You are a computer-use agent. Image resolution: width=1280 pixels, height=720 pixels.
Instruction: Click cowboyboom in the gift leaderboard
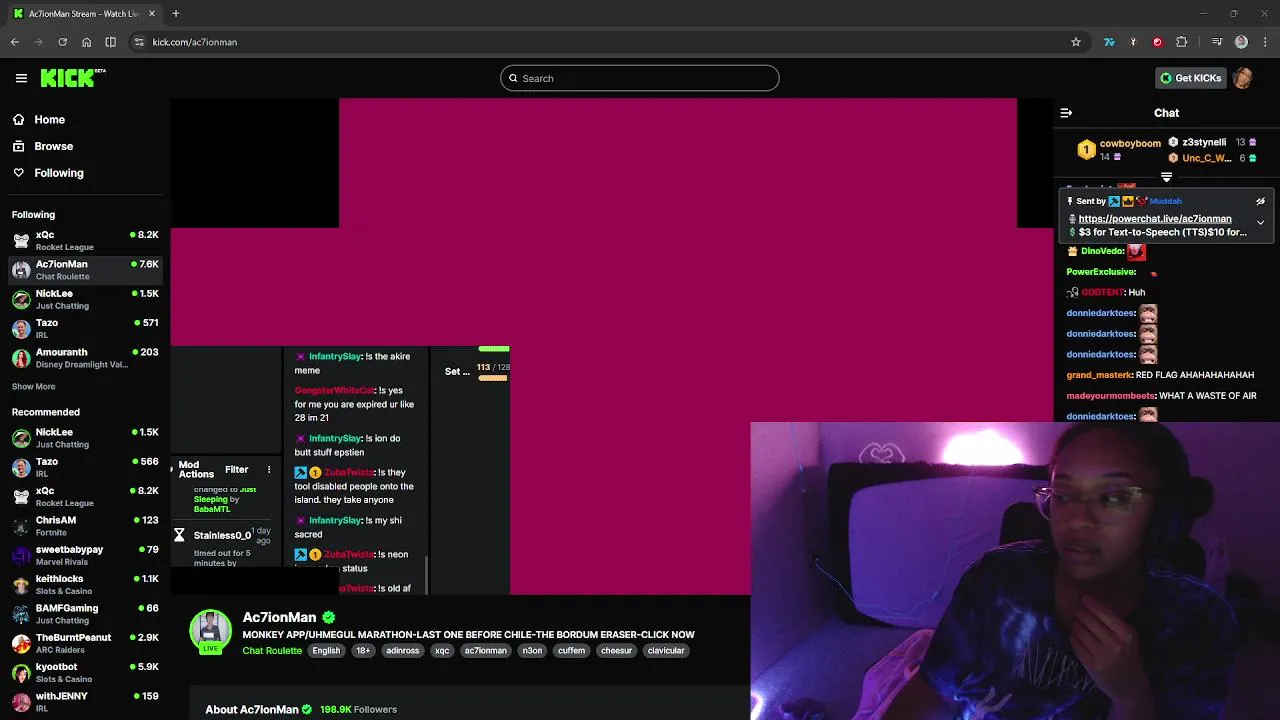(x=1130, y=144)
